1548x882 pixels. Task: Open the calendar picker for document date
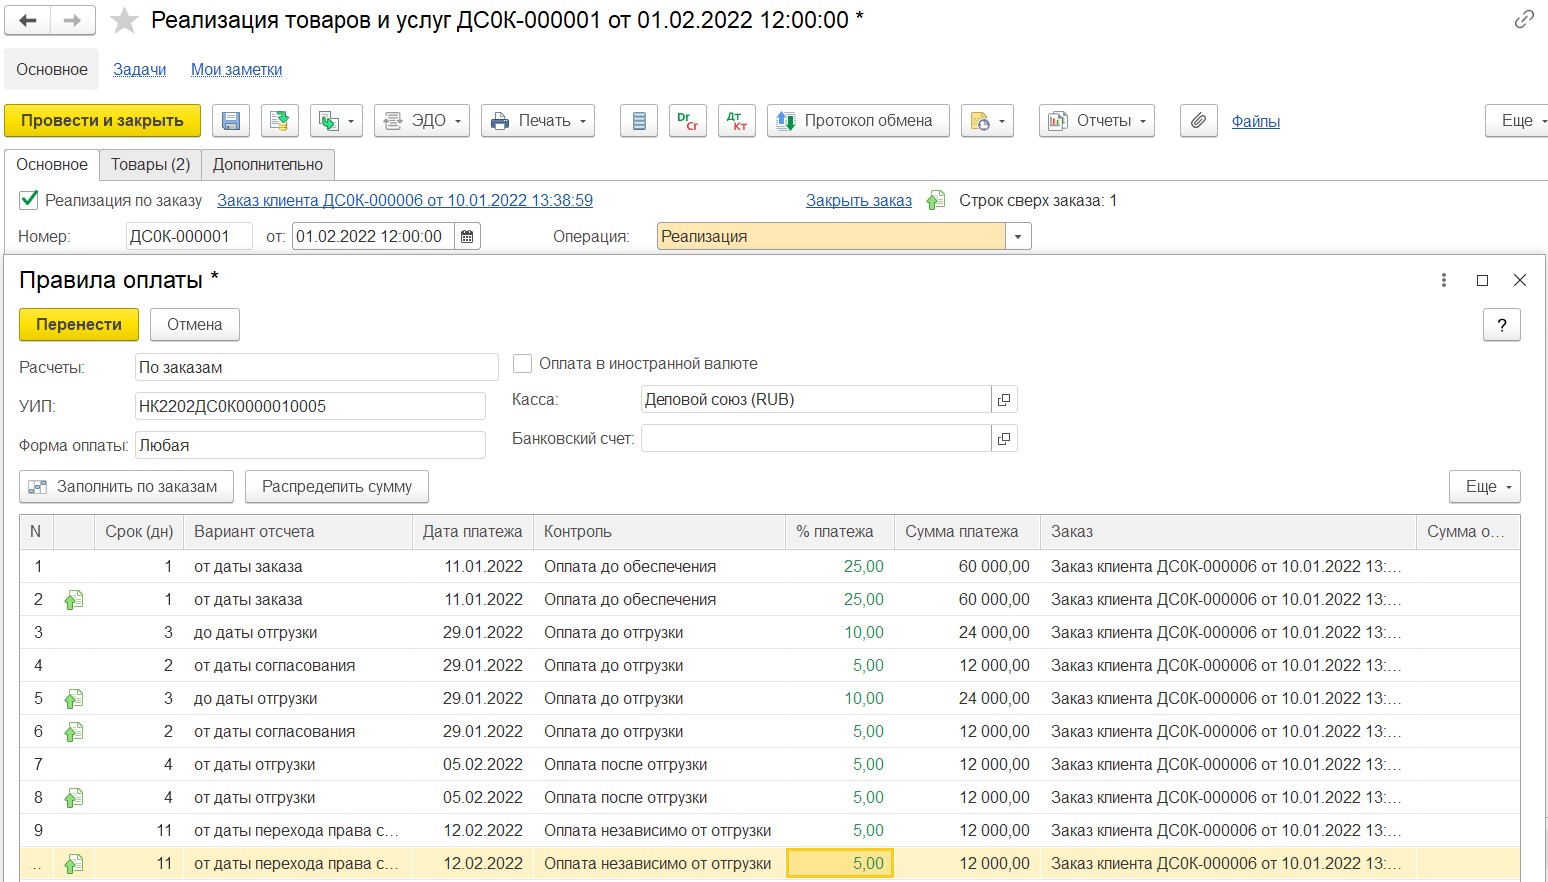point(467,237)
